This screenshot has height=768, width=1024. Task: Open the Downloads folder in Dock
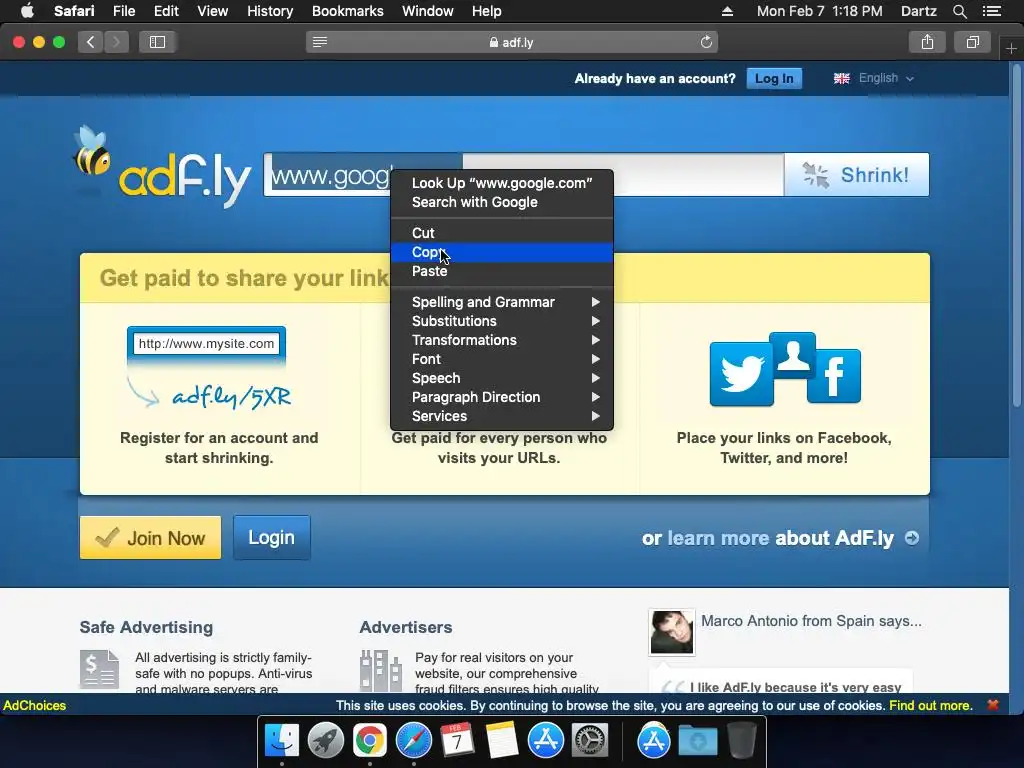[x=697, y=741]
